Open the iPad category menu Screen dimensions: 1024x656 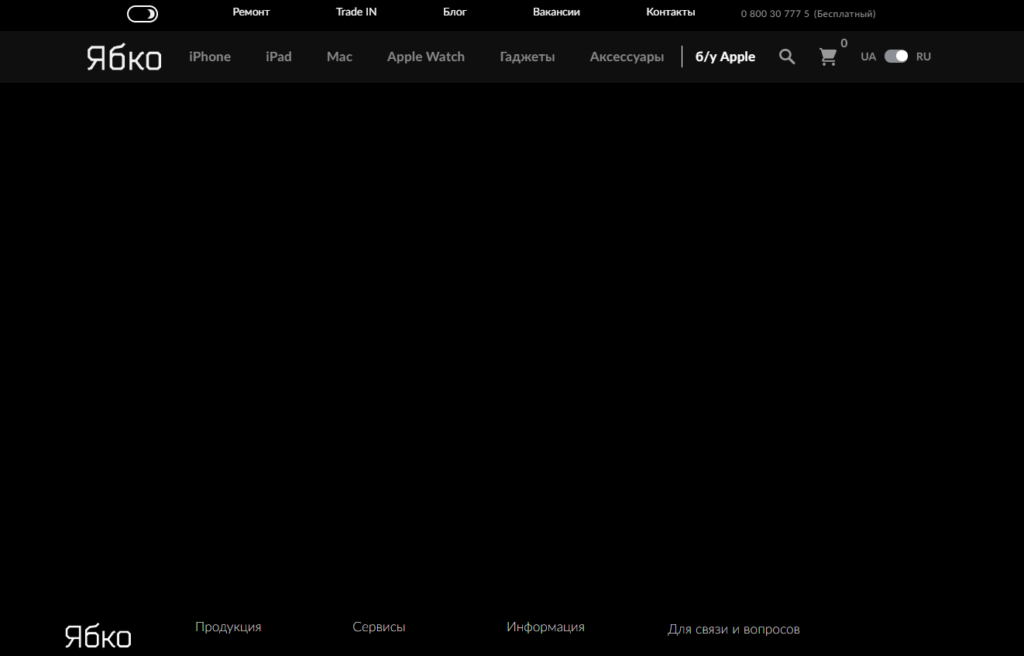tap(278, 57)
